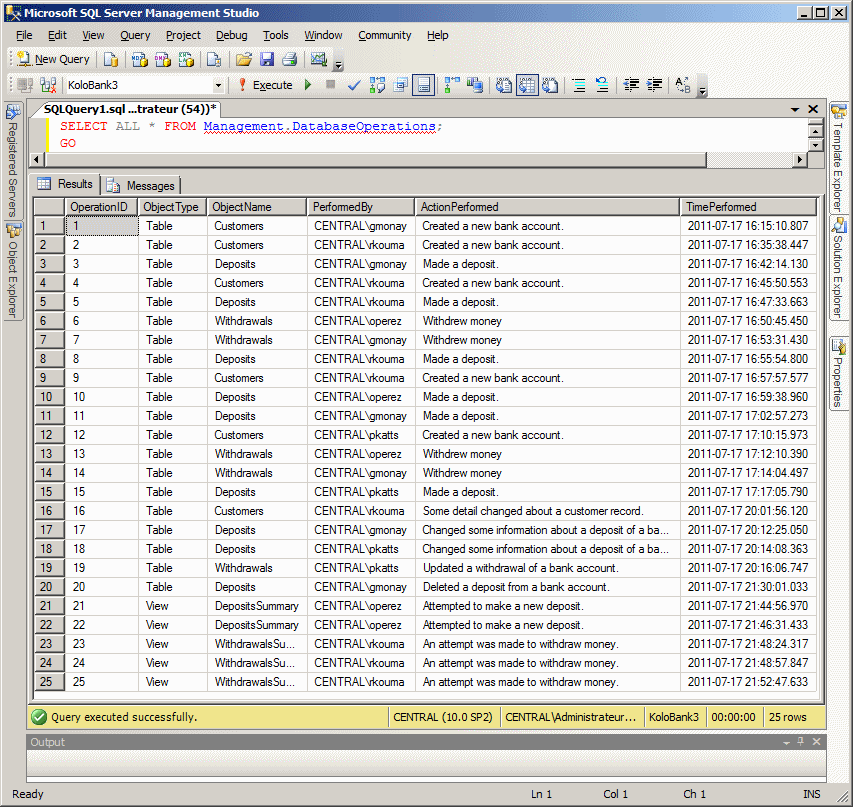Expand the Object Explorer side panel
Screen dimensions: 853x807
coord(13,270)
